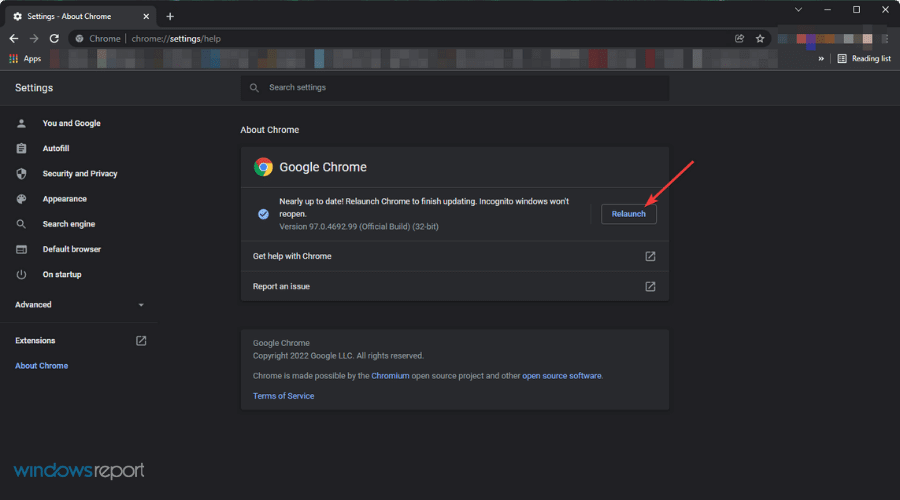Viewport: 900px width, 500px height.
Task: Open Appearance settings
Action: pos(64,199)
